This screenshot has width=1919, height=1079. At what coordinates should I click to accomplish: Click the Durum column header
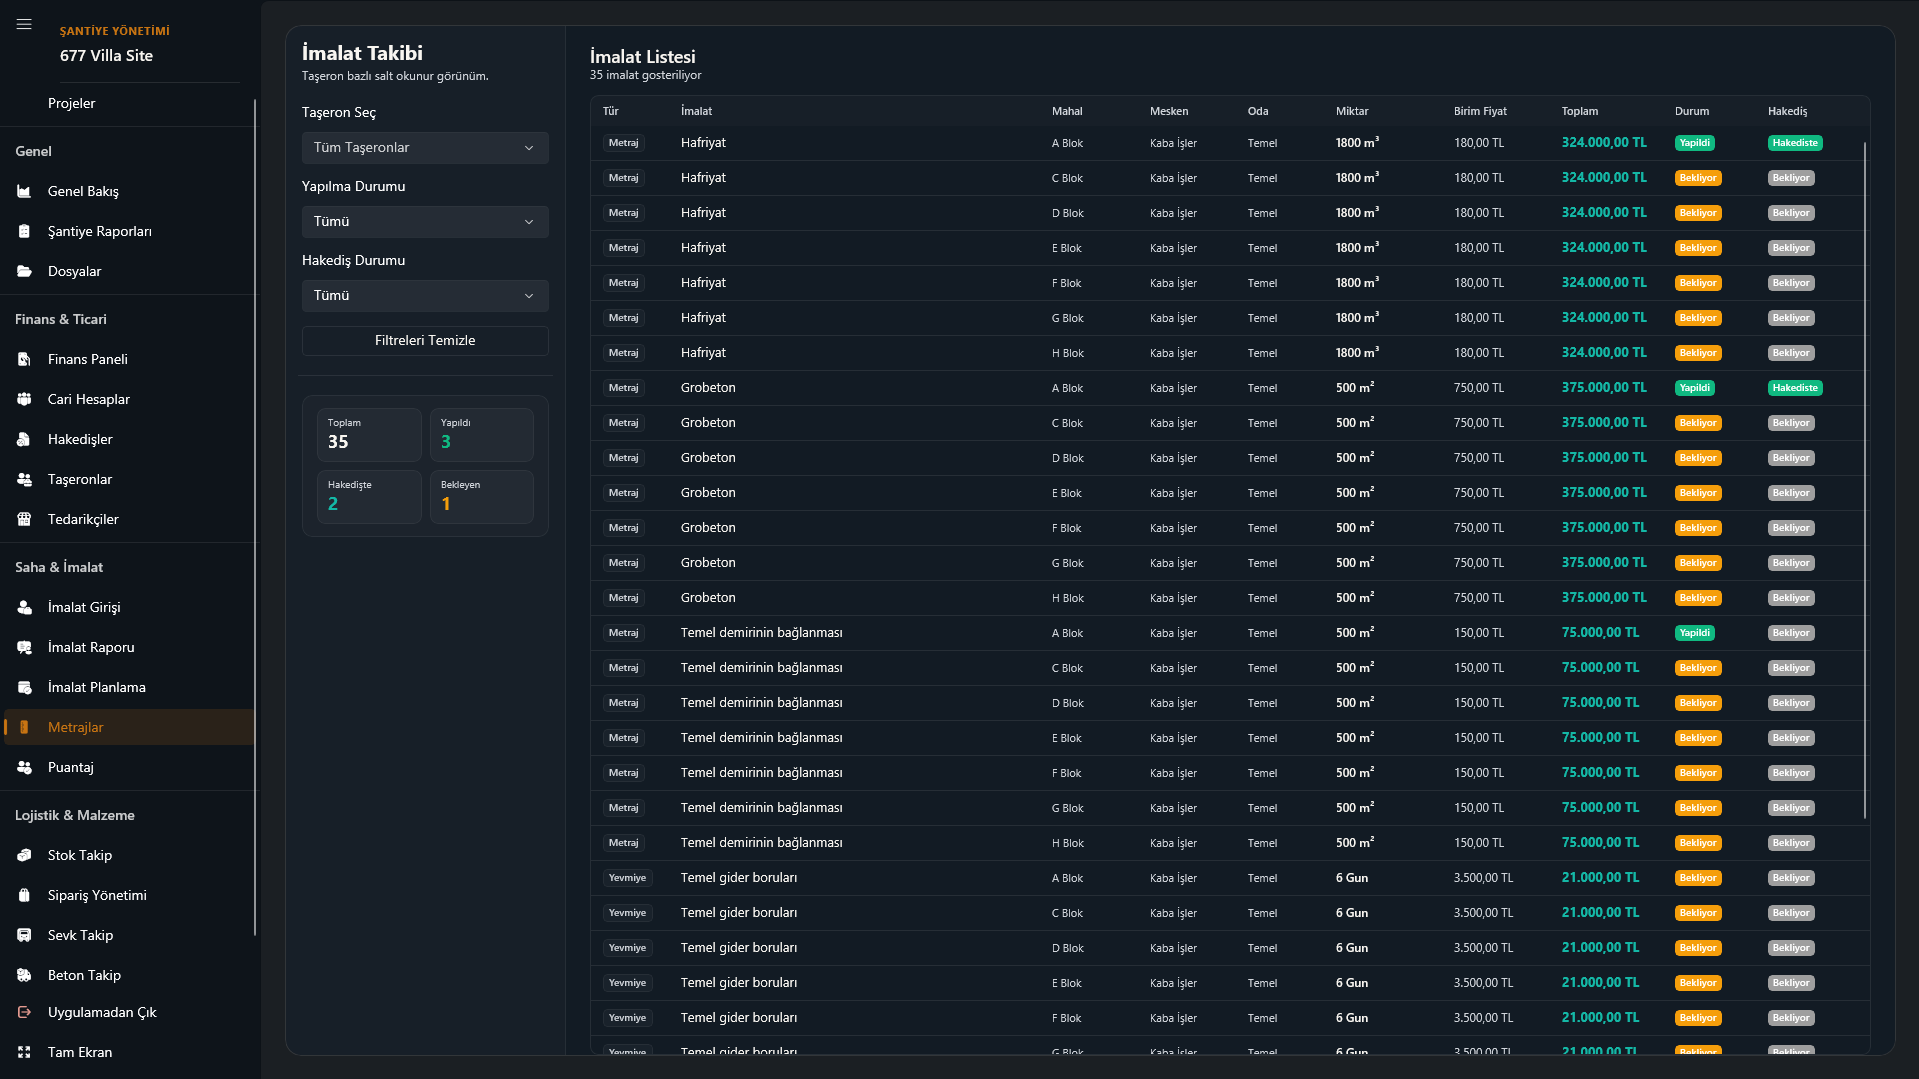tap(1692, 111)
